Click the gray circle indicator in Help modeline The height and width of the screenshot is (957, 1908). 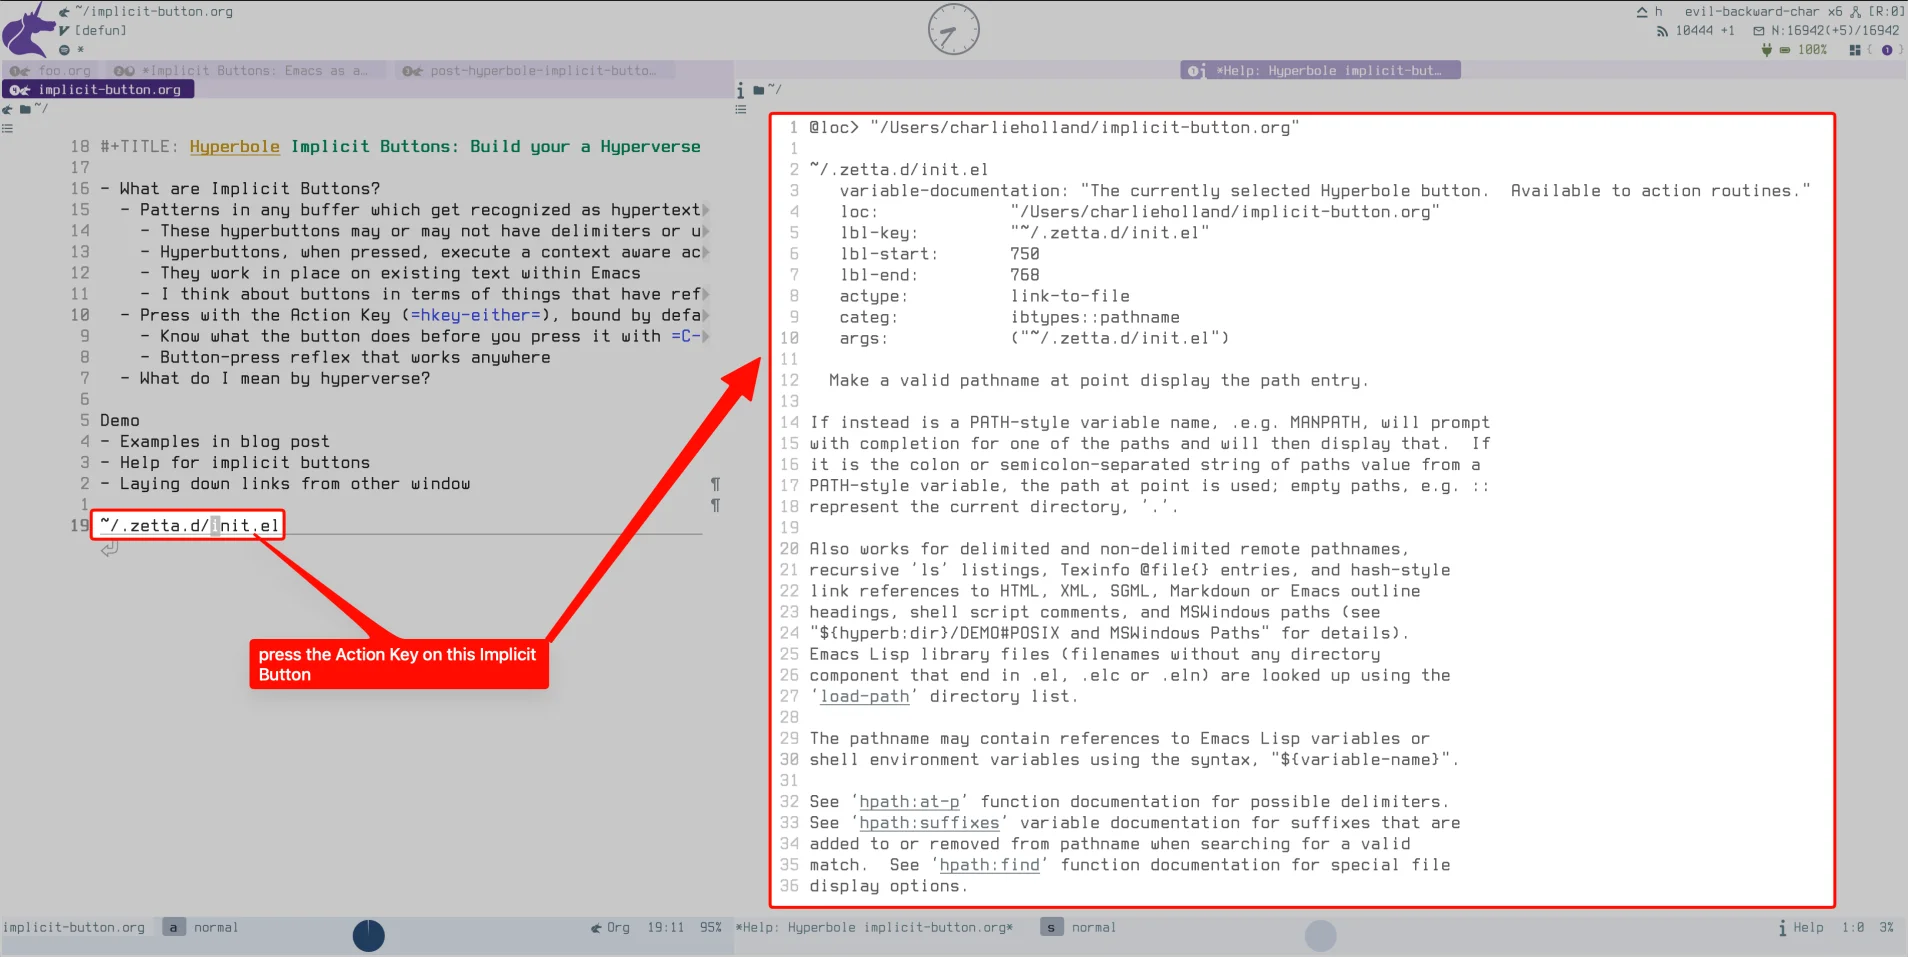pyautogui.click(x=1321, y=936)
